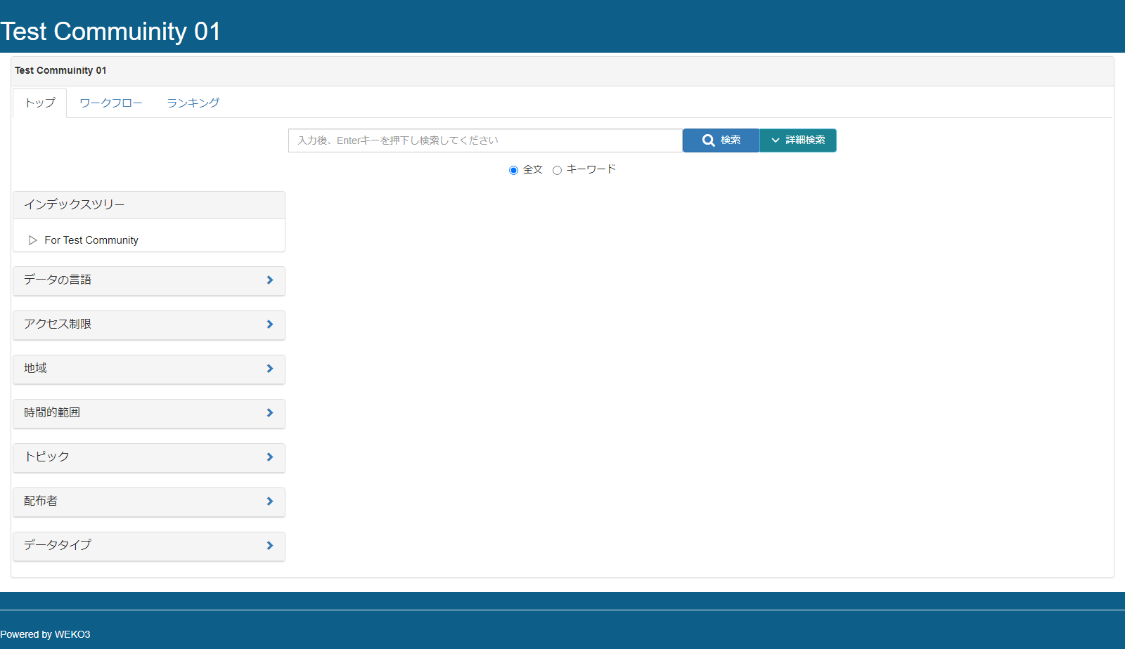Click the Test Commuinity 01 header title
This screenshot has width=1125, height=649.
pyautogui.click(x=110, y=32)
